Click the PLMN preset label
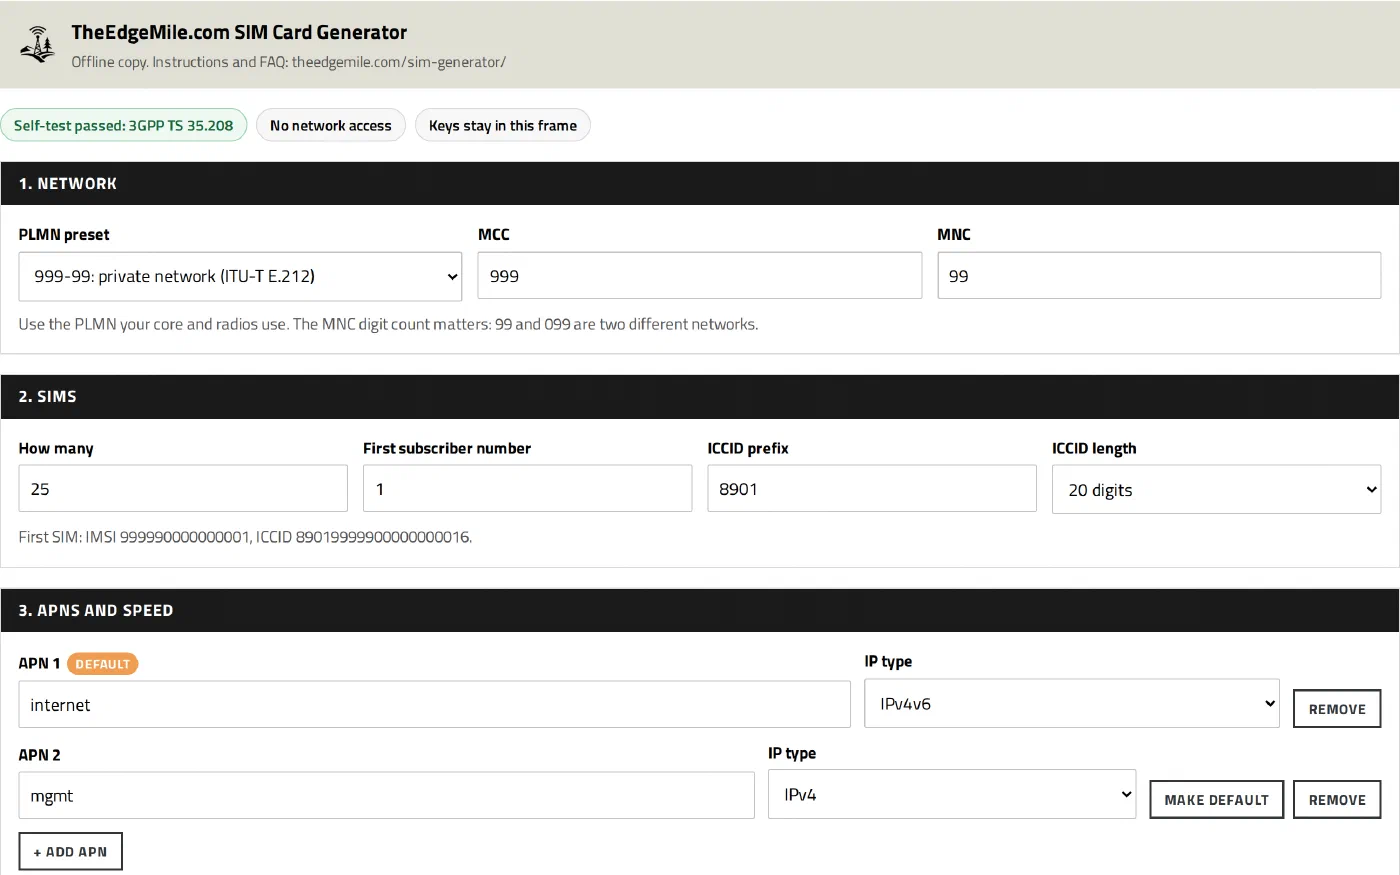Viewport: 1400px width, 875px height. (64, 234)
